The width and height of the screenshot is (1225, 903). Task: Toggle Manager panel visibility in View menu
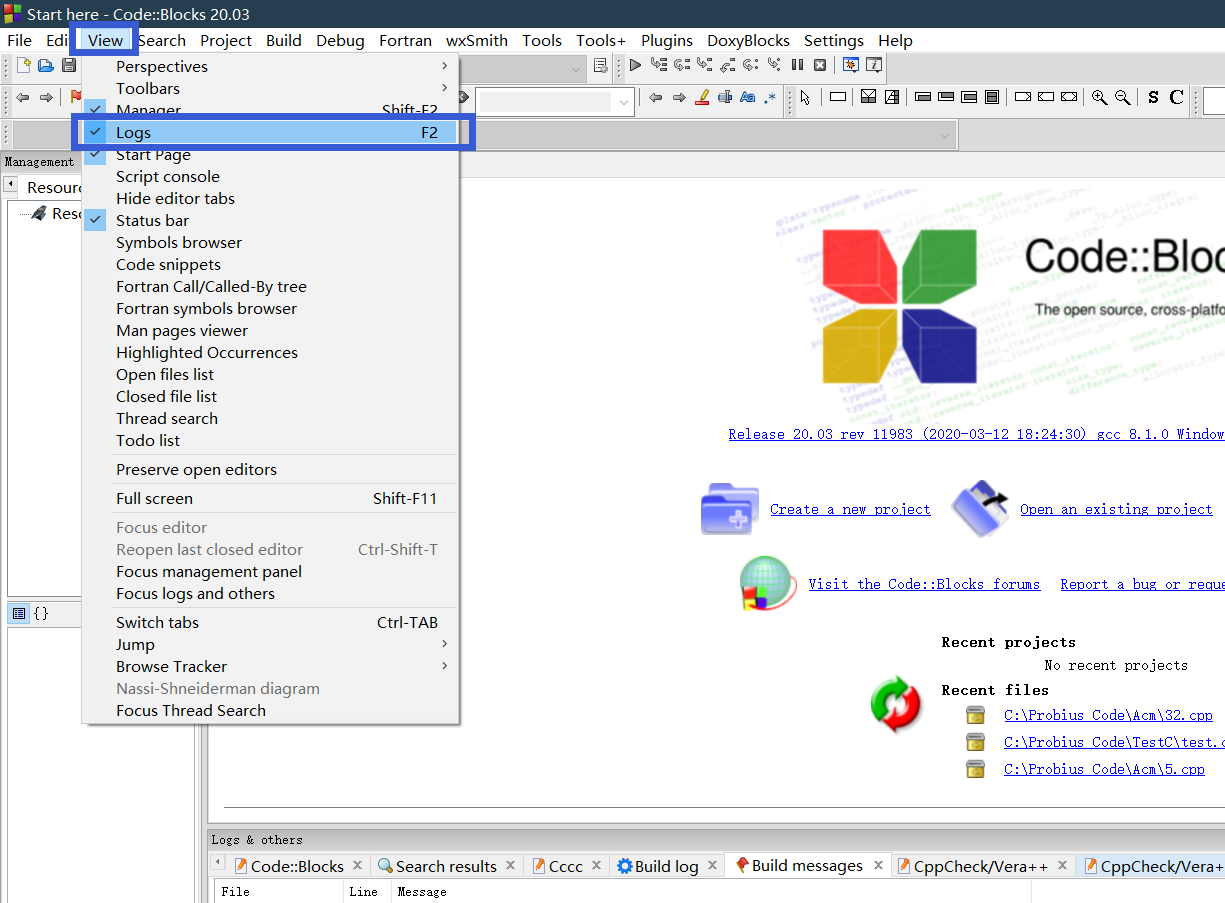pos(271,110)
